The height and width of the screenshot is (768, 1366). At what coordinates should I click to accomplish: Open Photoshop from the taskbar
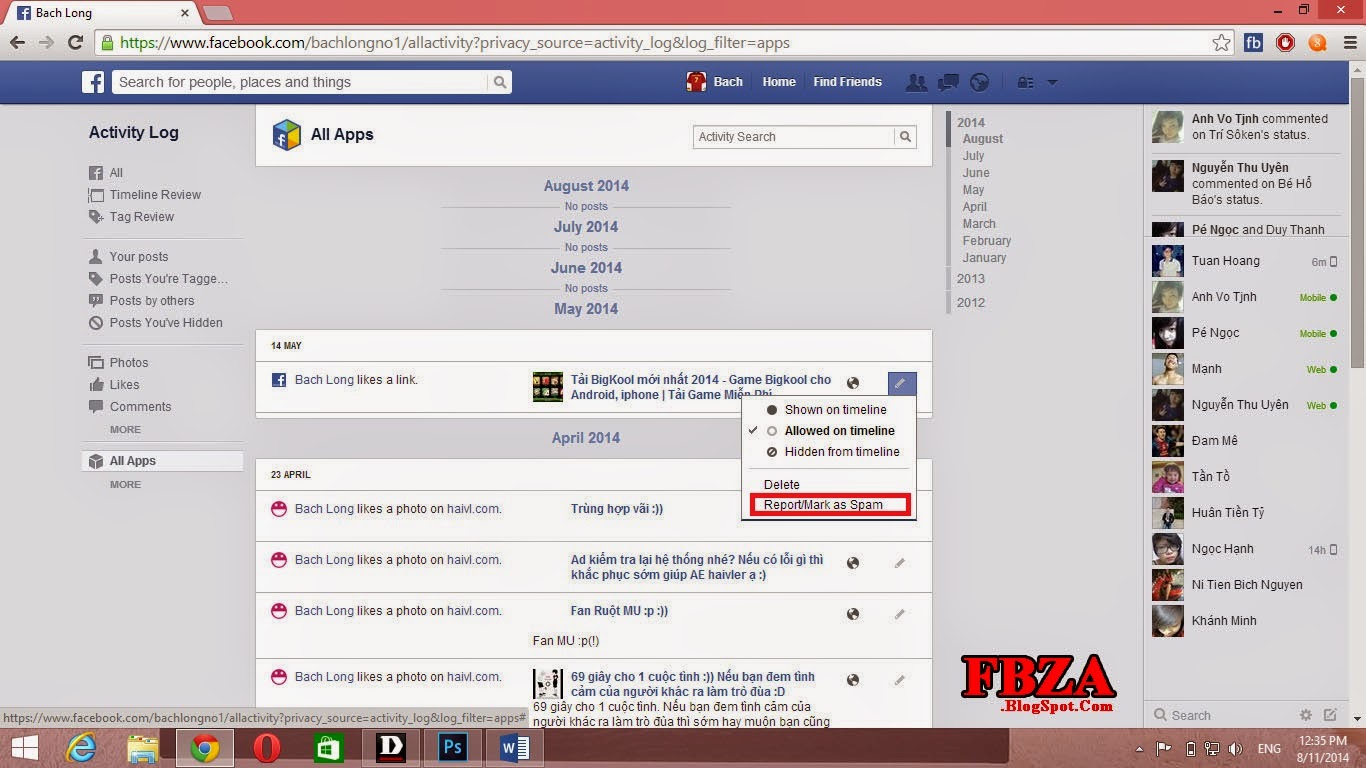[452, 748]
